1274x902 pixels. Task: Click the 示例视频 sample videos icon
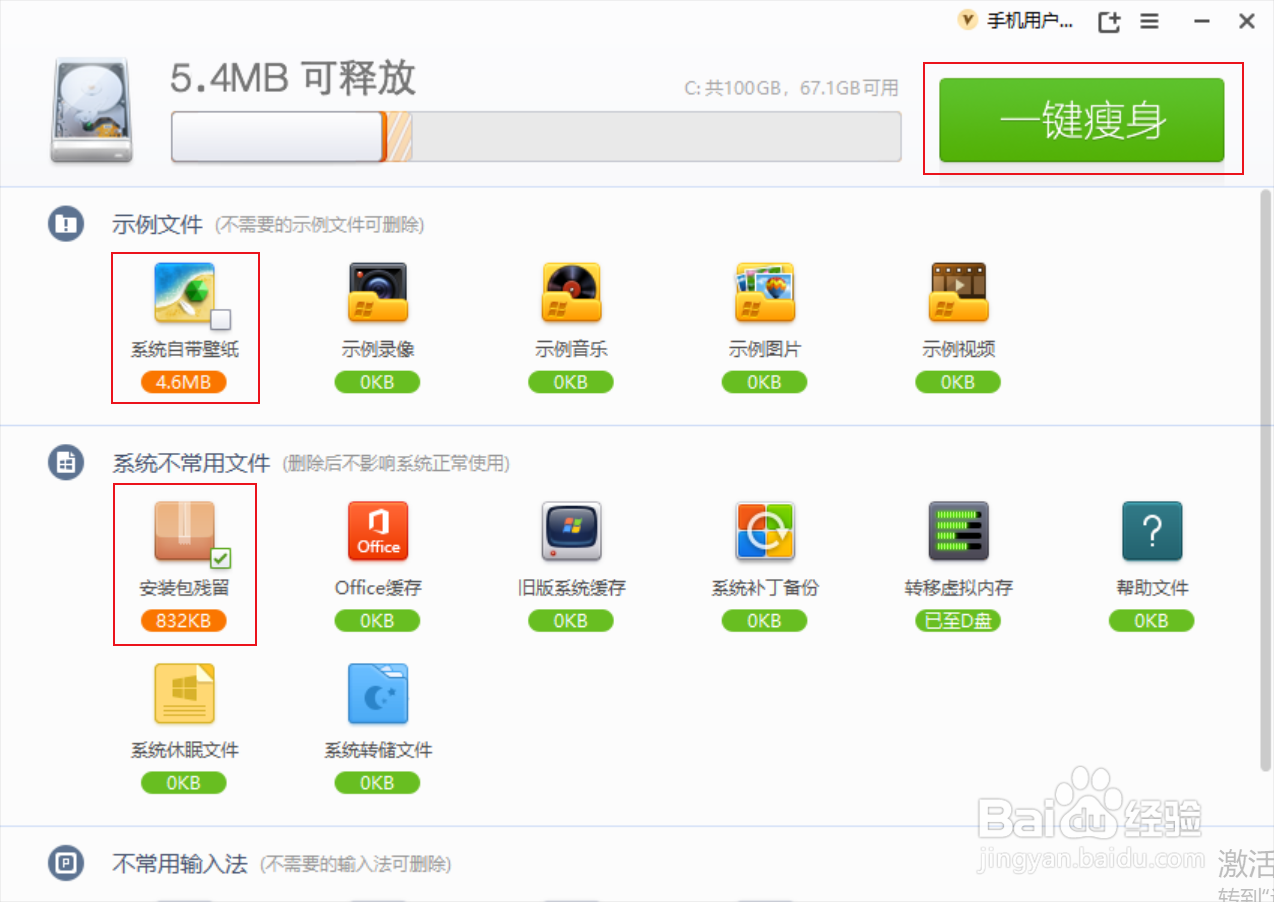[957, 291]
